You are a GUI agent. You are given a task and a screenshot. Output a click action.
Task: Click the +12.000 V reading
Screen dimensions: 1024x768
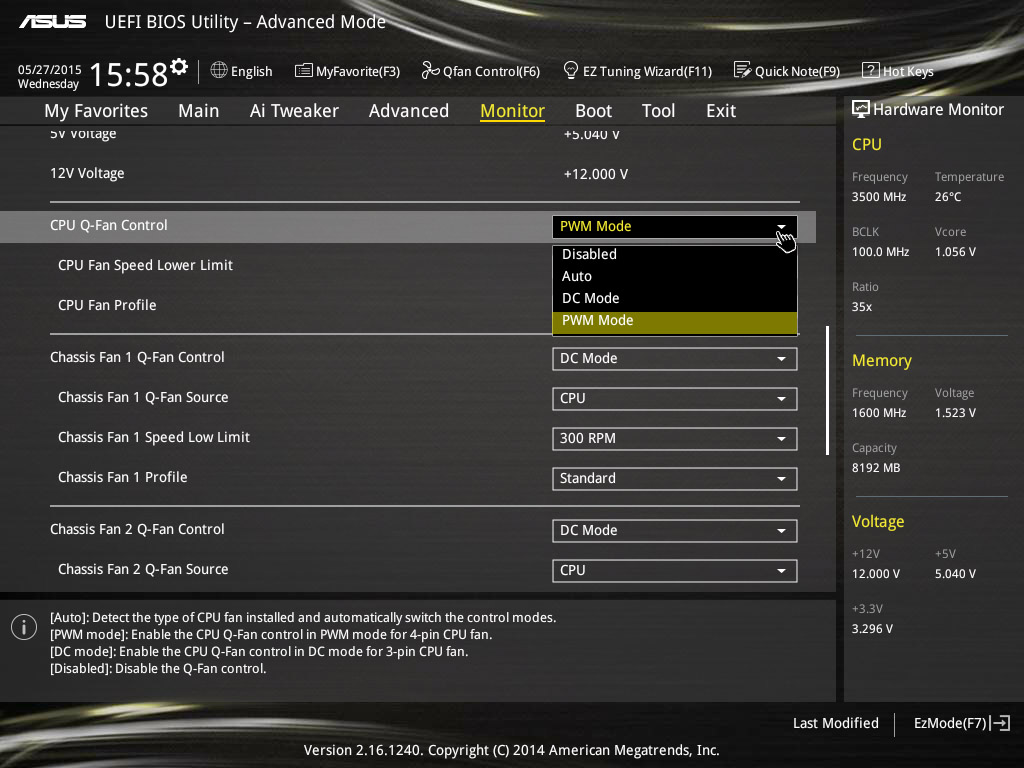(x=596, y=174)
